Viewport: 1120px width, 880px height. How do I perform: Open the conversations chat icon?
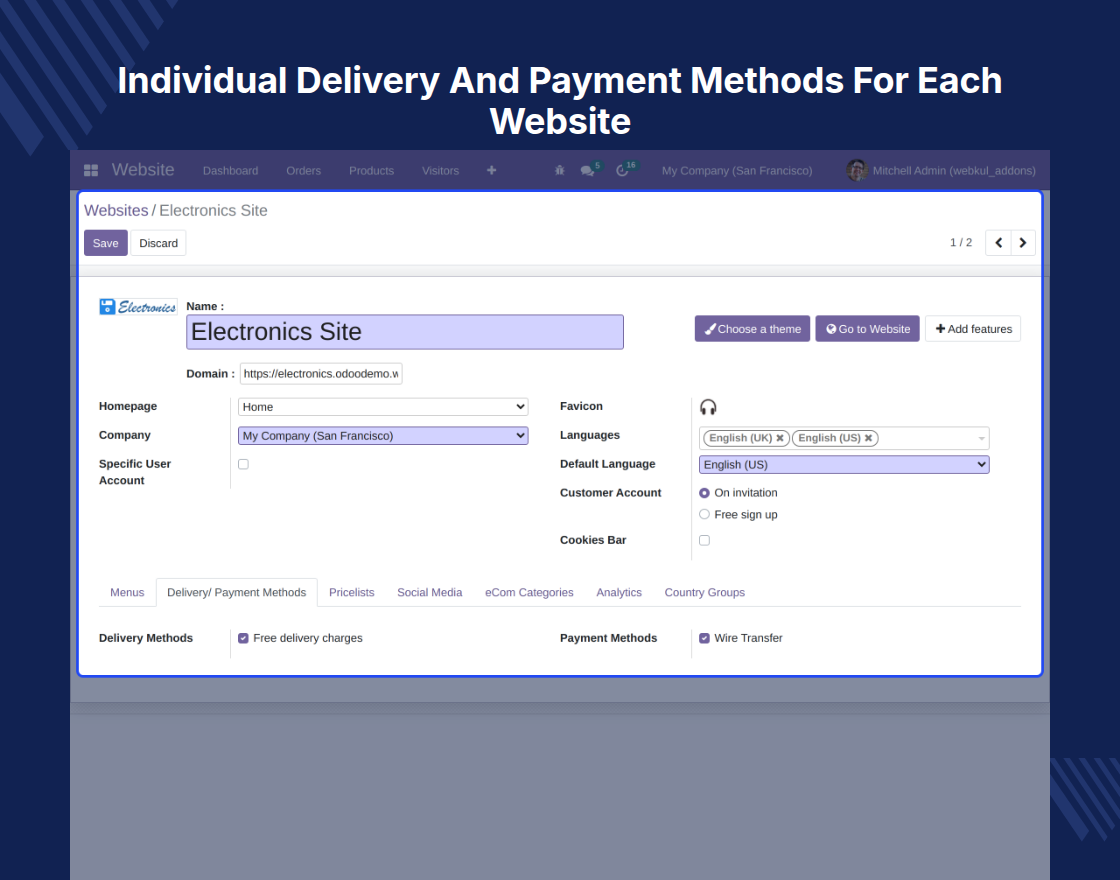(x=587, y=170)
